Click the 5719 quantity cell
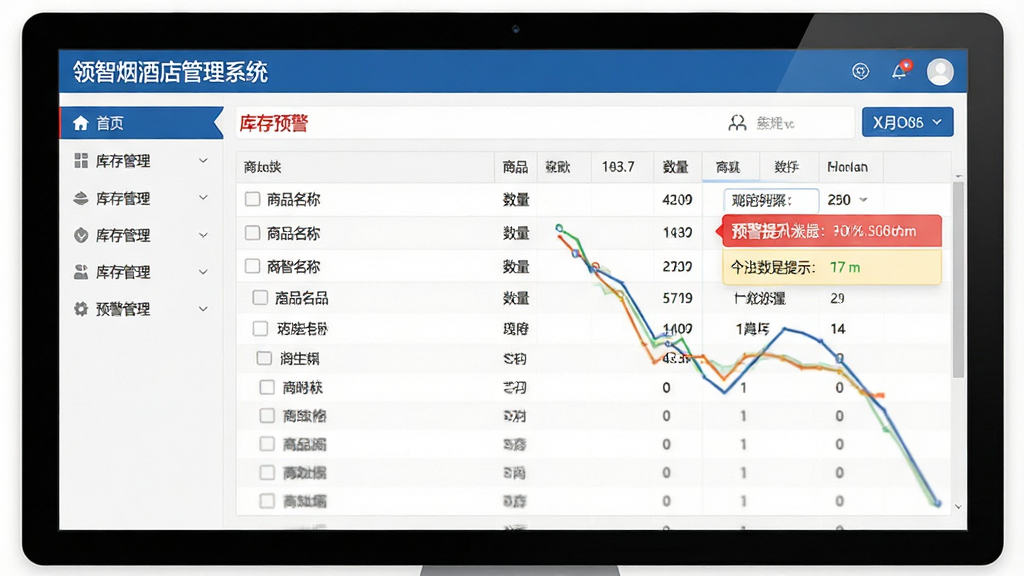1024x576 pixels. [677, 298]
